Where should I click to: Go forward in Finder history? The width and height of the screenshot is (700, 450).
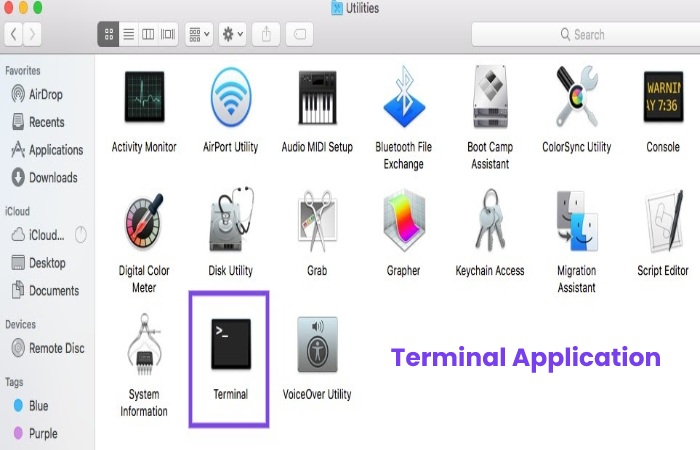pos(32,34)
